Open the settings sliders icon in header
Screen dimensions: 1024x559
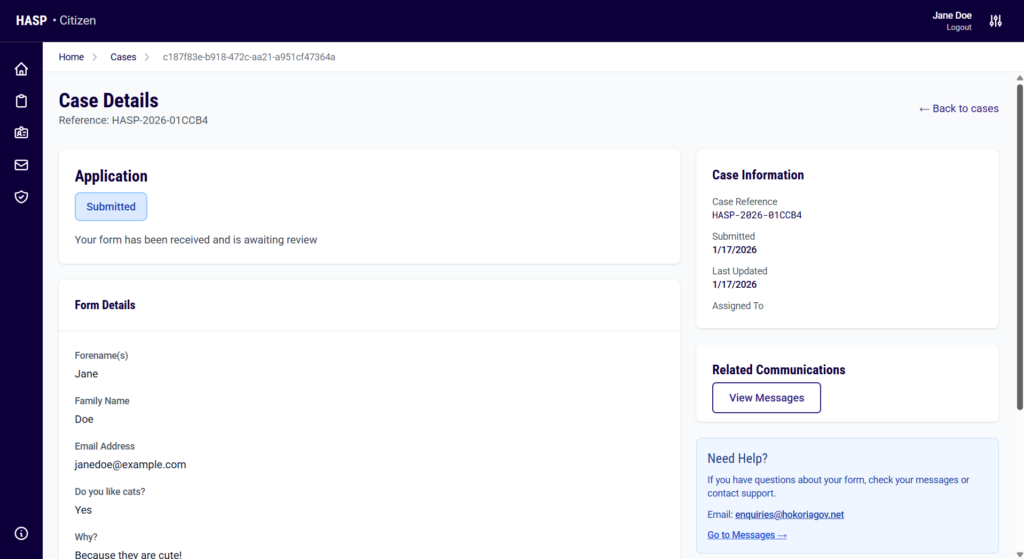995,21
